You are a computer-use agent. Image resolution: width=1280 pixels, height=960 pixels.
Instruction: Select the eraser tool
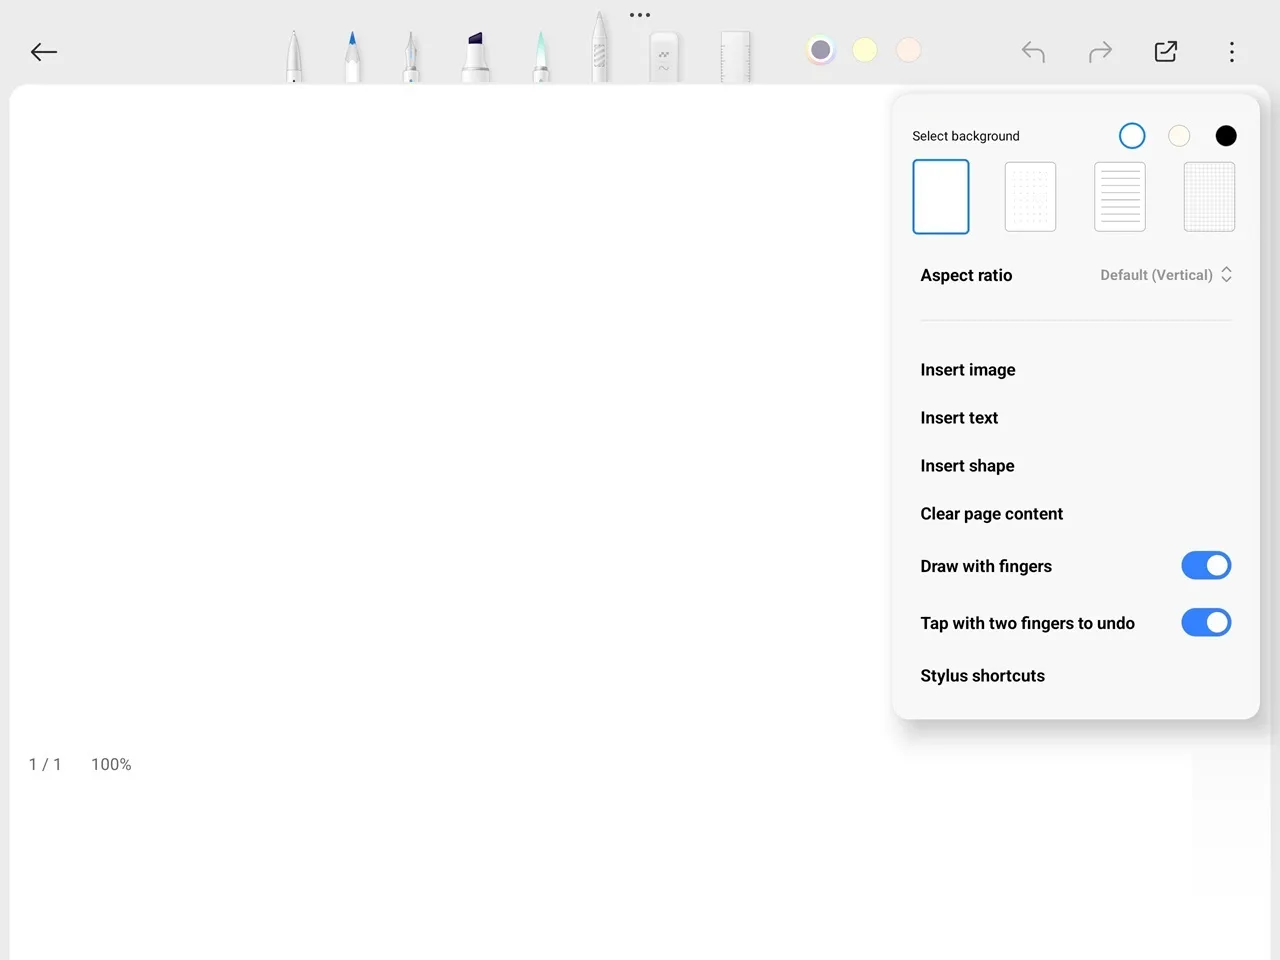tap(663, 58)
